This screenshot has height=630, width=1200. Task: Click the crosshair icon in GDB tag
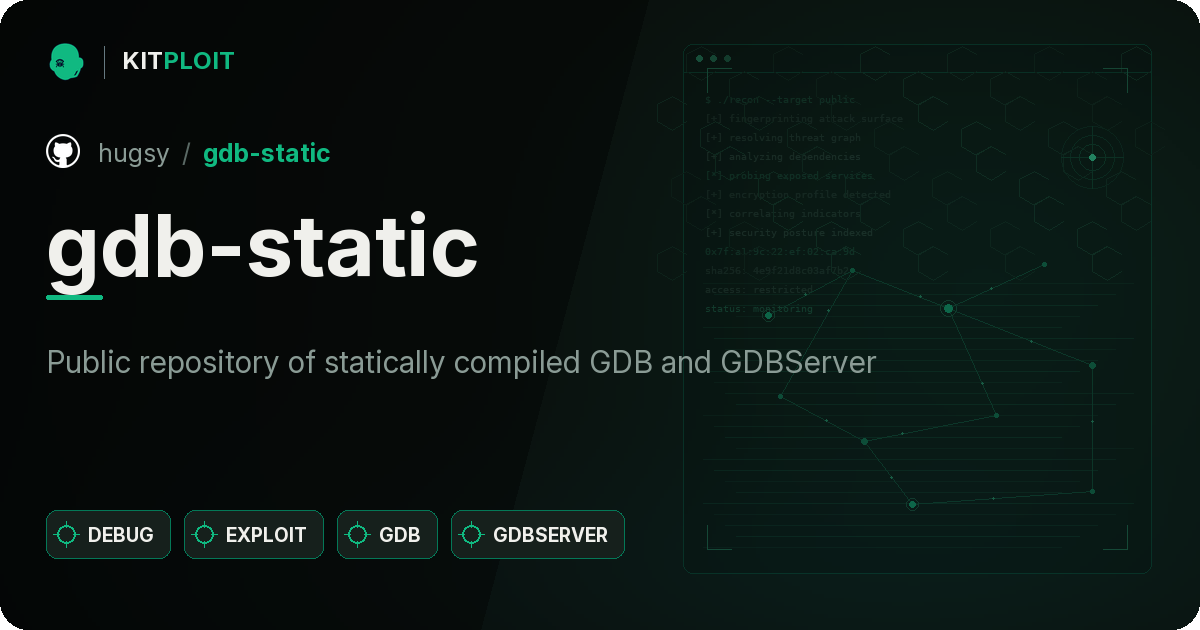[358, 535]
